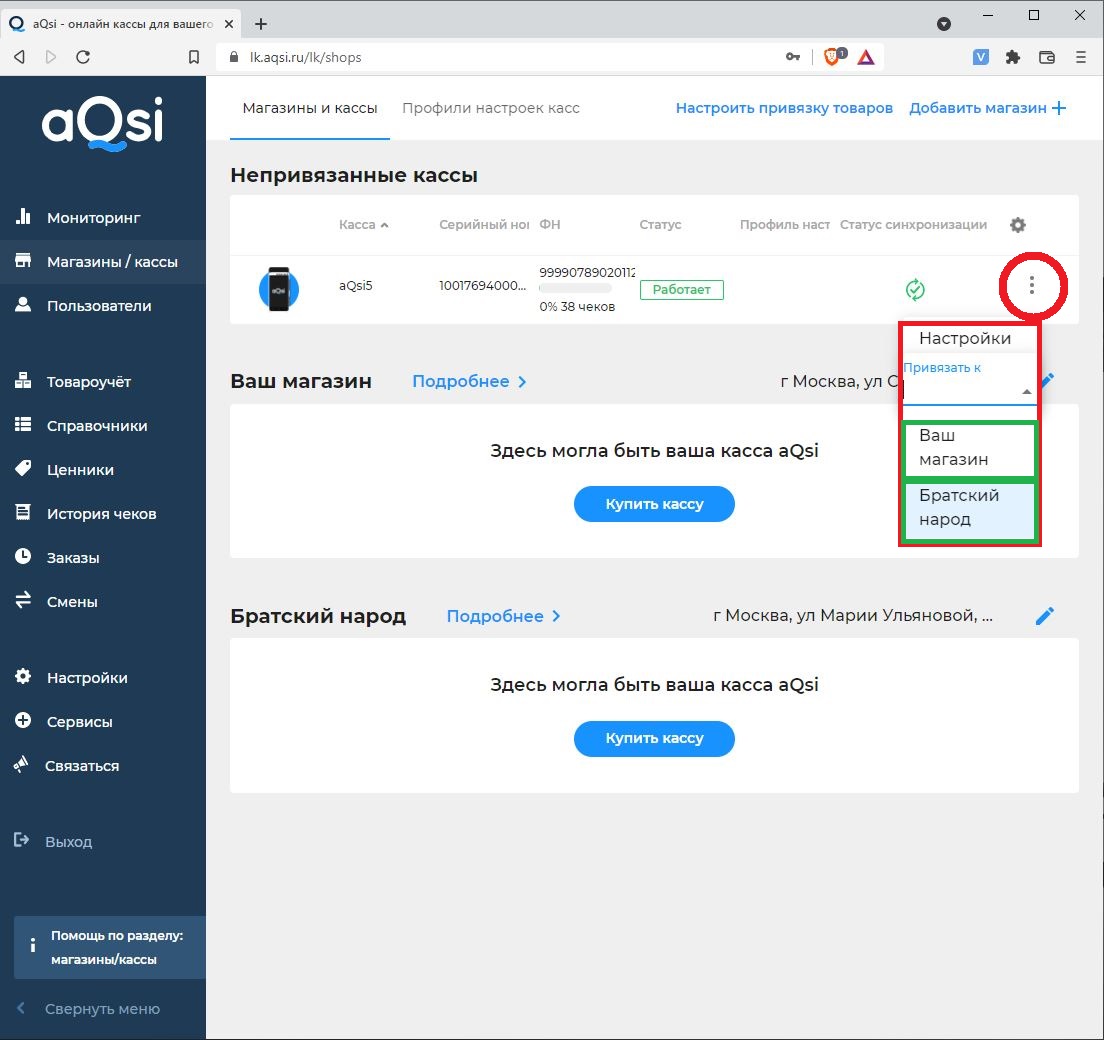The image size is (1104, 1040).
Task: Select Настройки from the register context menu
Action: coord(964,338)
